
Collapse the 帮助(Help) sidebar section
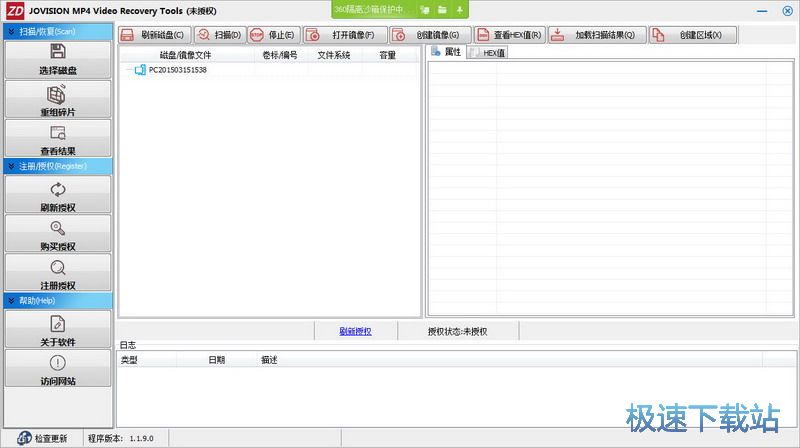[x=11, y=300]
